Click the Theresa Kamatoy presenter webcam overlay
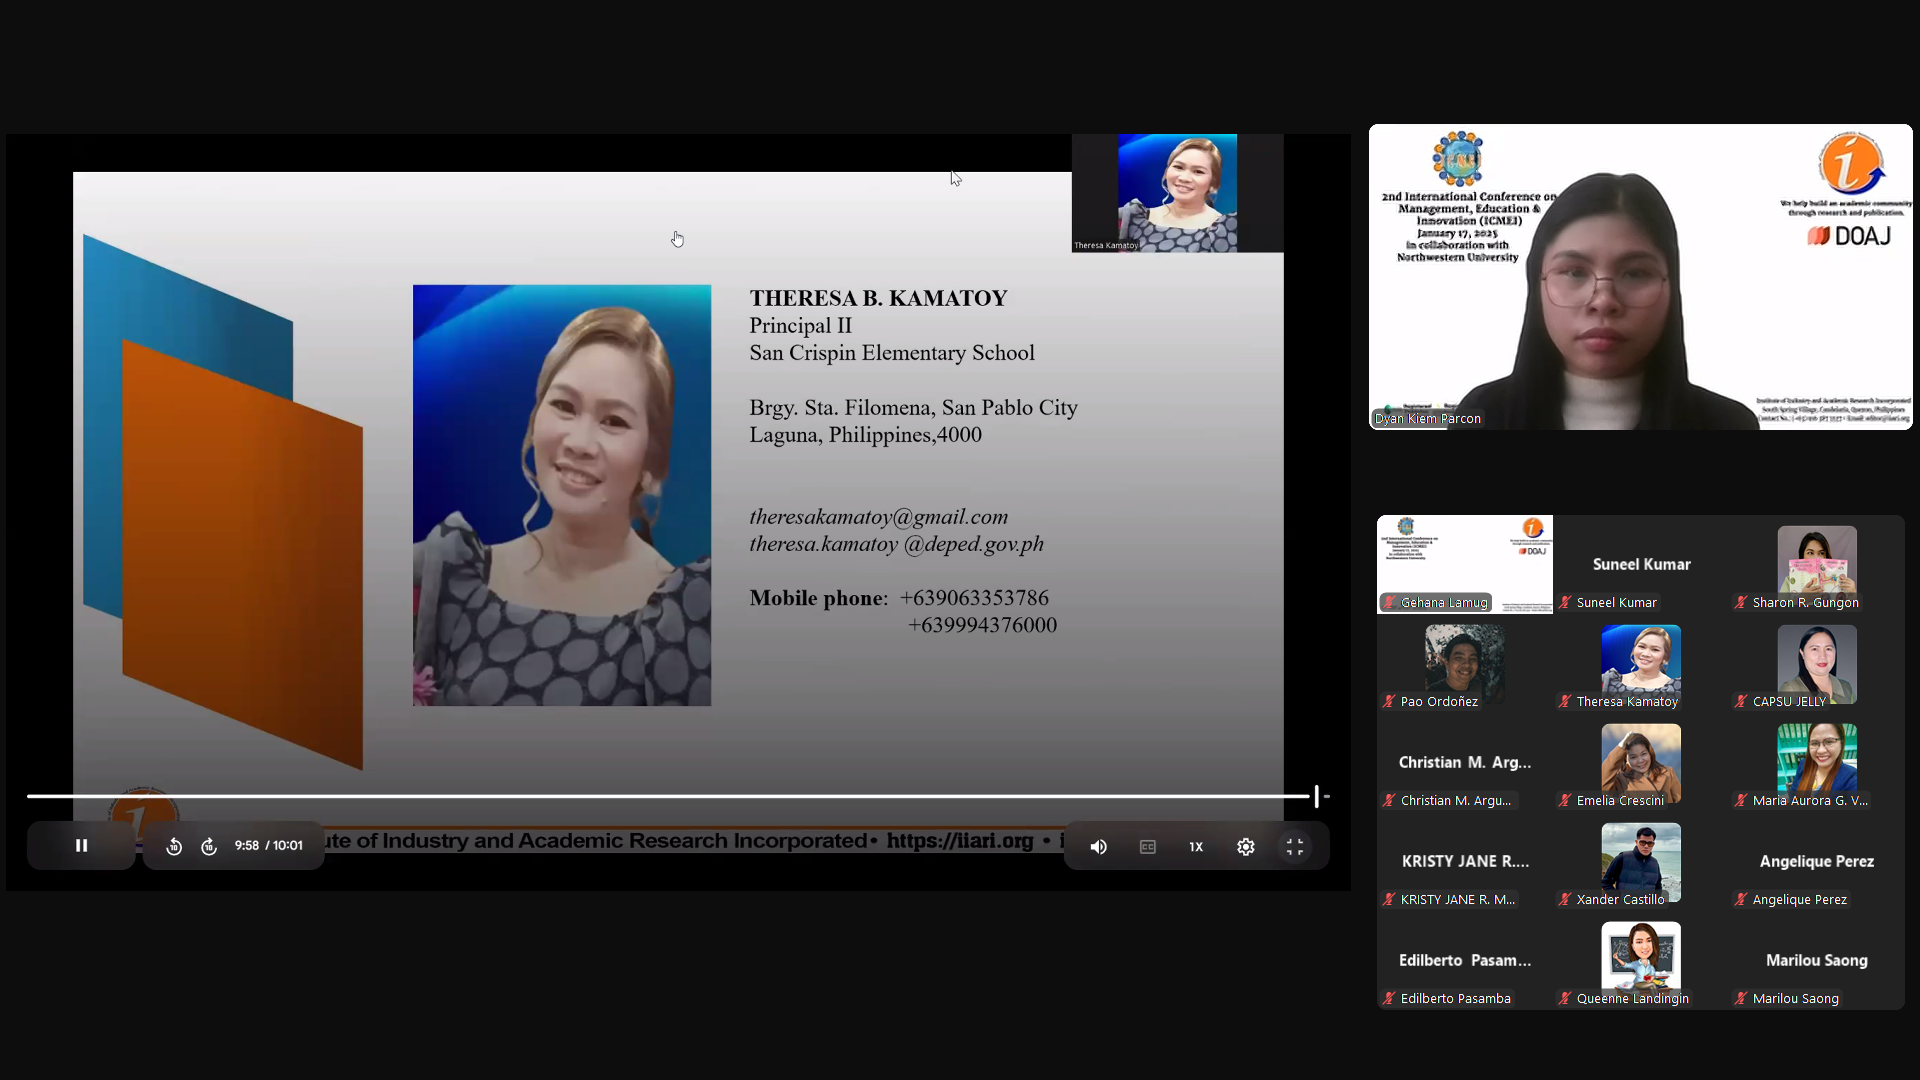The width and height of the screenshot is (1920, 1080). pos(1177,193)
